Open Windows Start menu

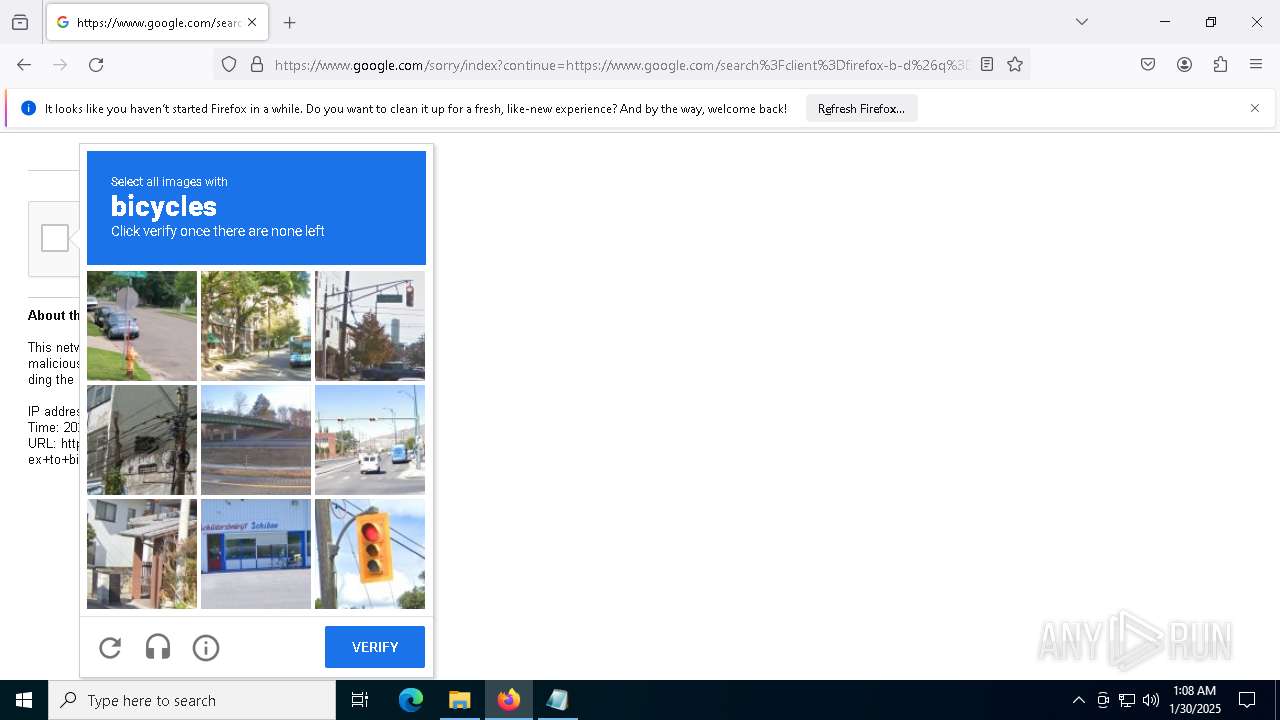point(24,700)
